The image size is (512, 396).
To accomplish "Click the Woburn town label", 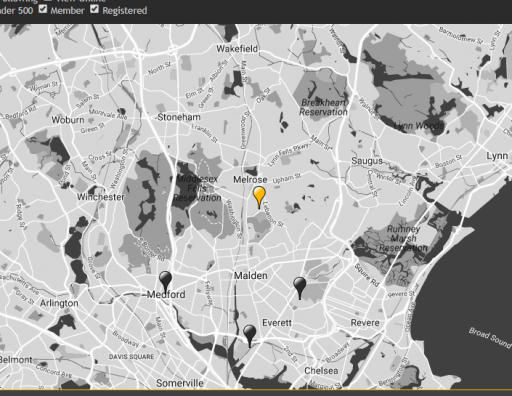I will [x=68, y=120].
